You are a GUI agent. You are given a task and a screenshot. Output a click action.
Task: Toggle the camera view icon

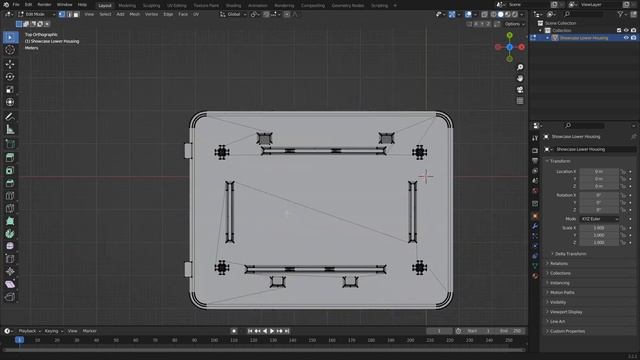520,89
